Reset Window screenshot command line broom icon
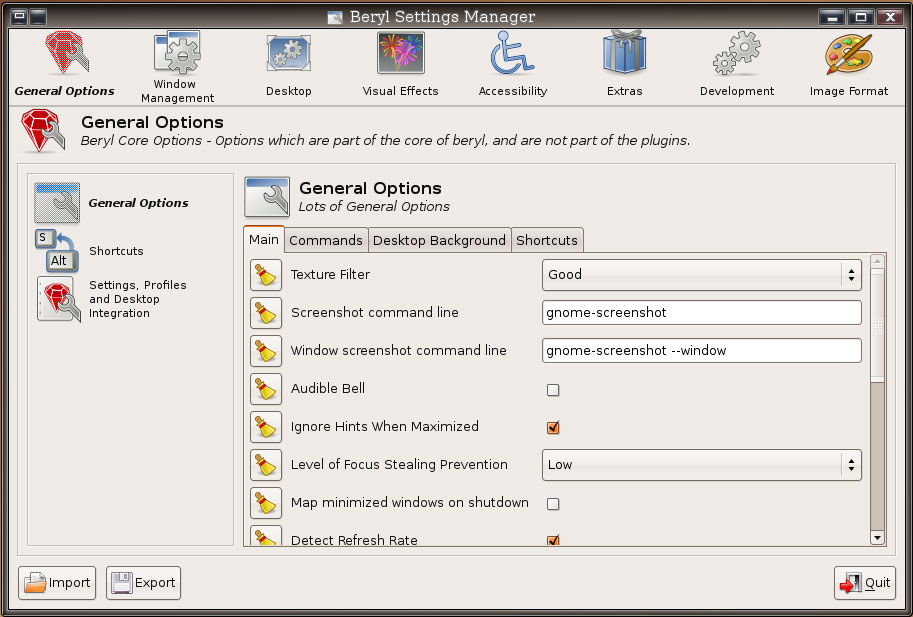Viewport: 913px width, 617px height. 266,350
